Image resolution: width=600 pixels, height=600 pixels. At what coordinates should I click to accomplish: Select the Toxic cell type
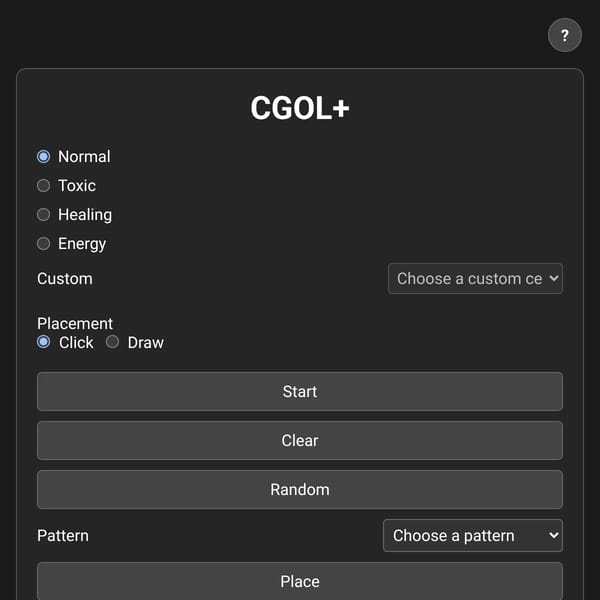tap(44, 186)
